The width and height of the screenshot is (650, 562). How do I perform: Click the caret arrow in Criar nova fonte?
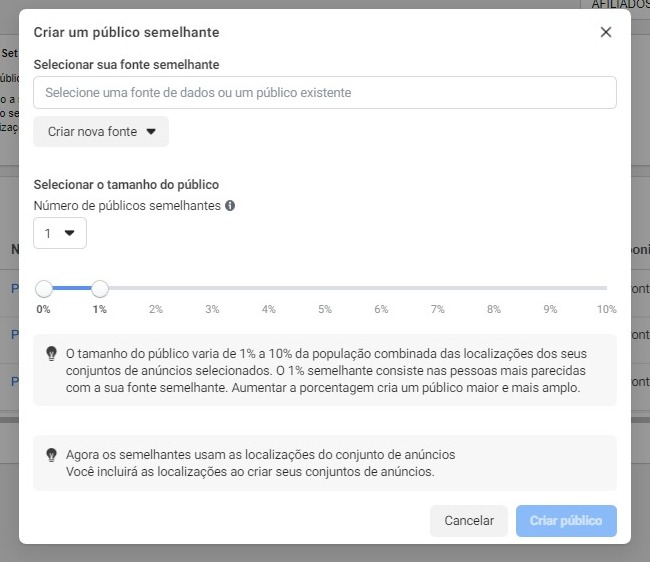151,131
